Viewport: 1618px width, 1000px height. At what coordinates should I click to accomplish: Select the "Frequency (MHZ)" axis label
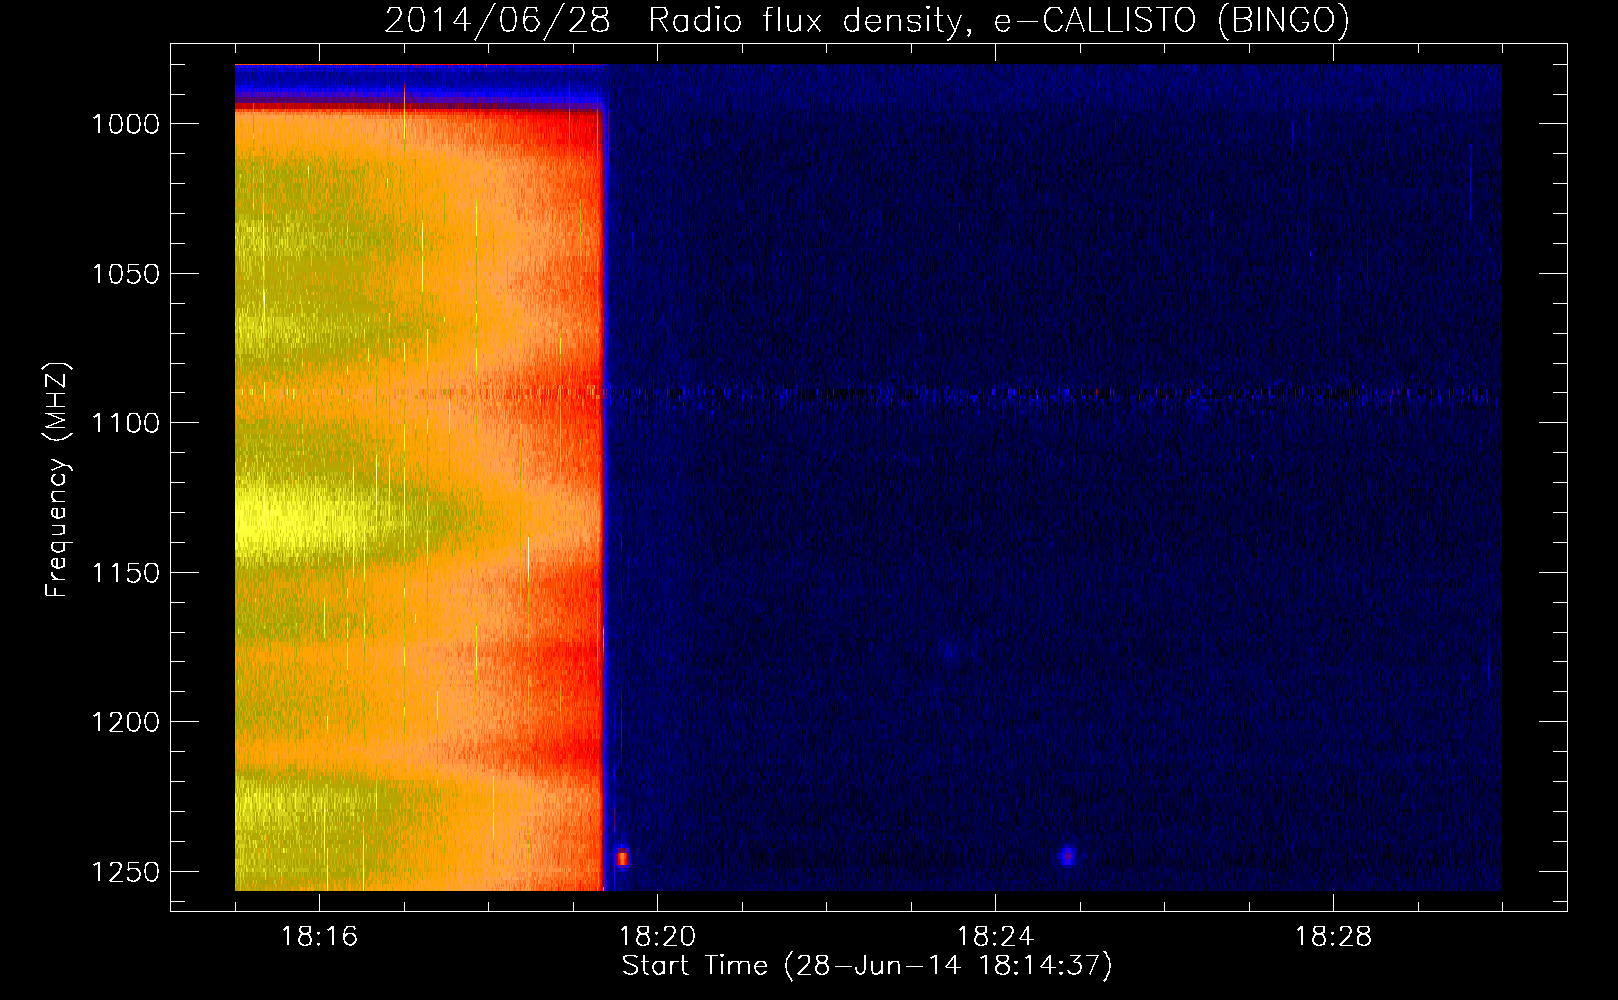click(57, 480)
